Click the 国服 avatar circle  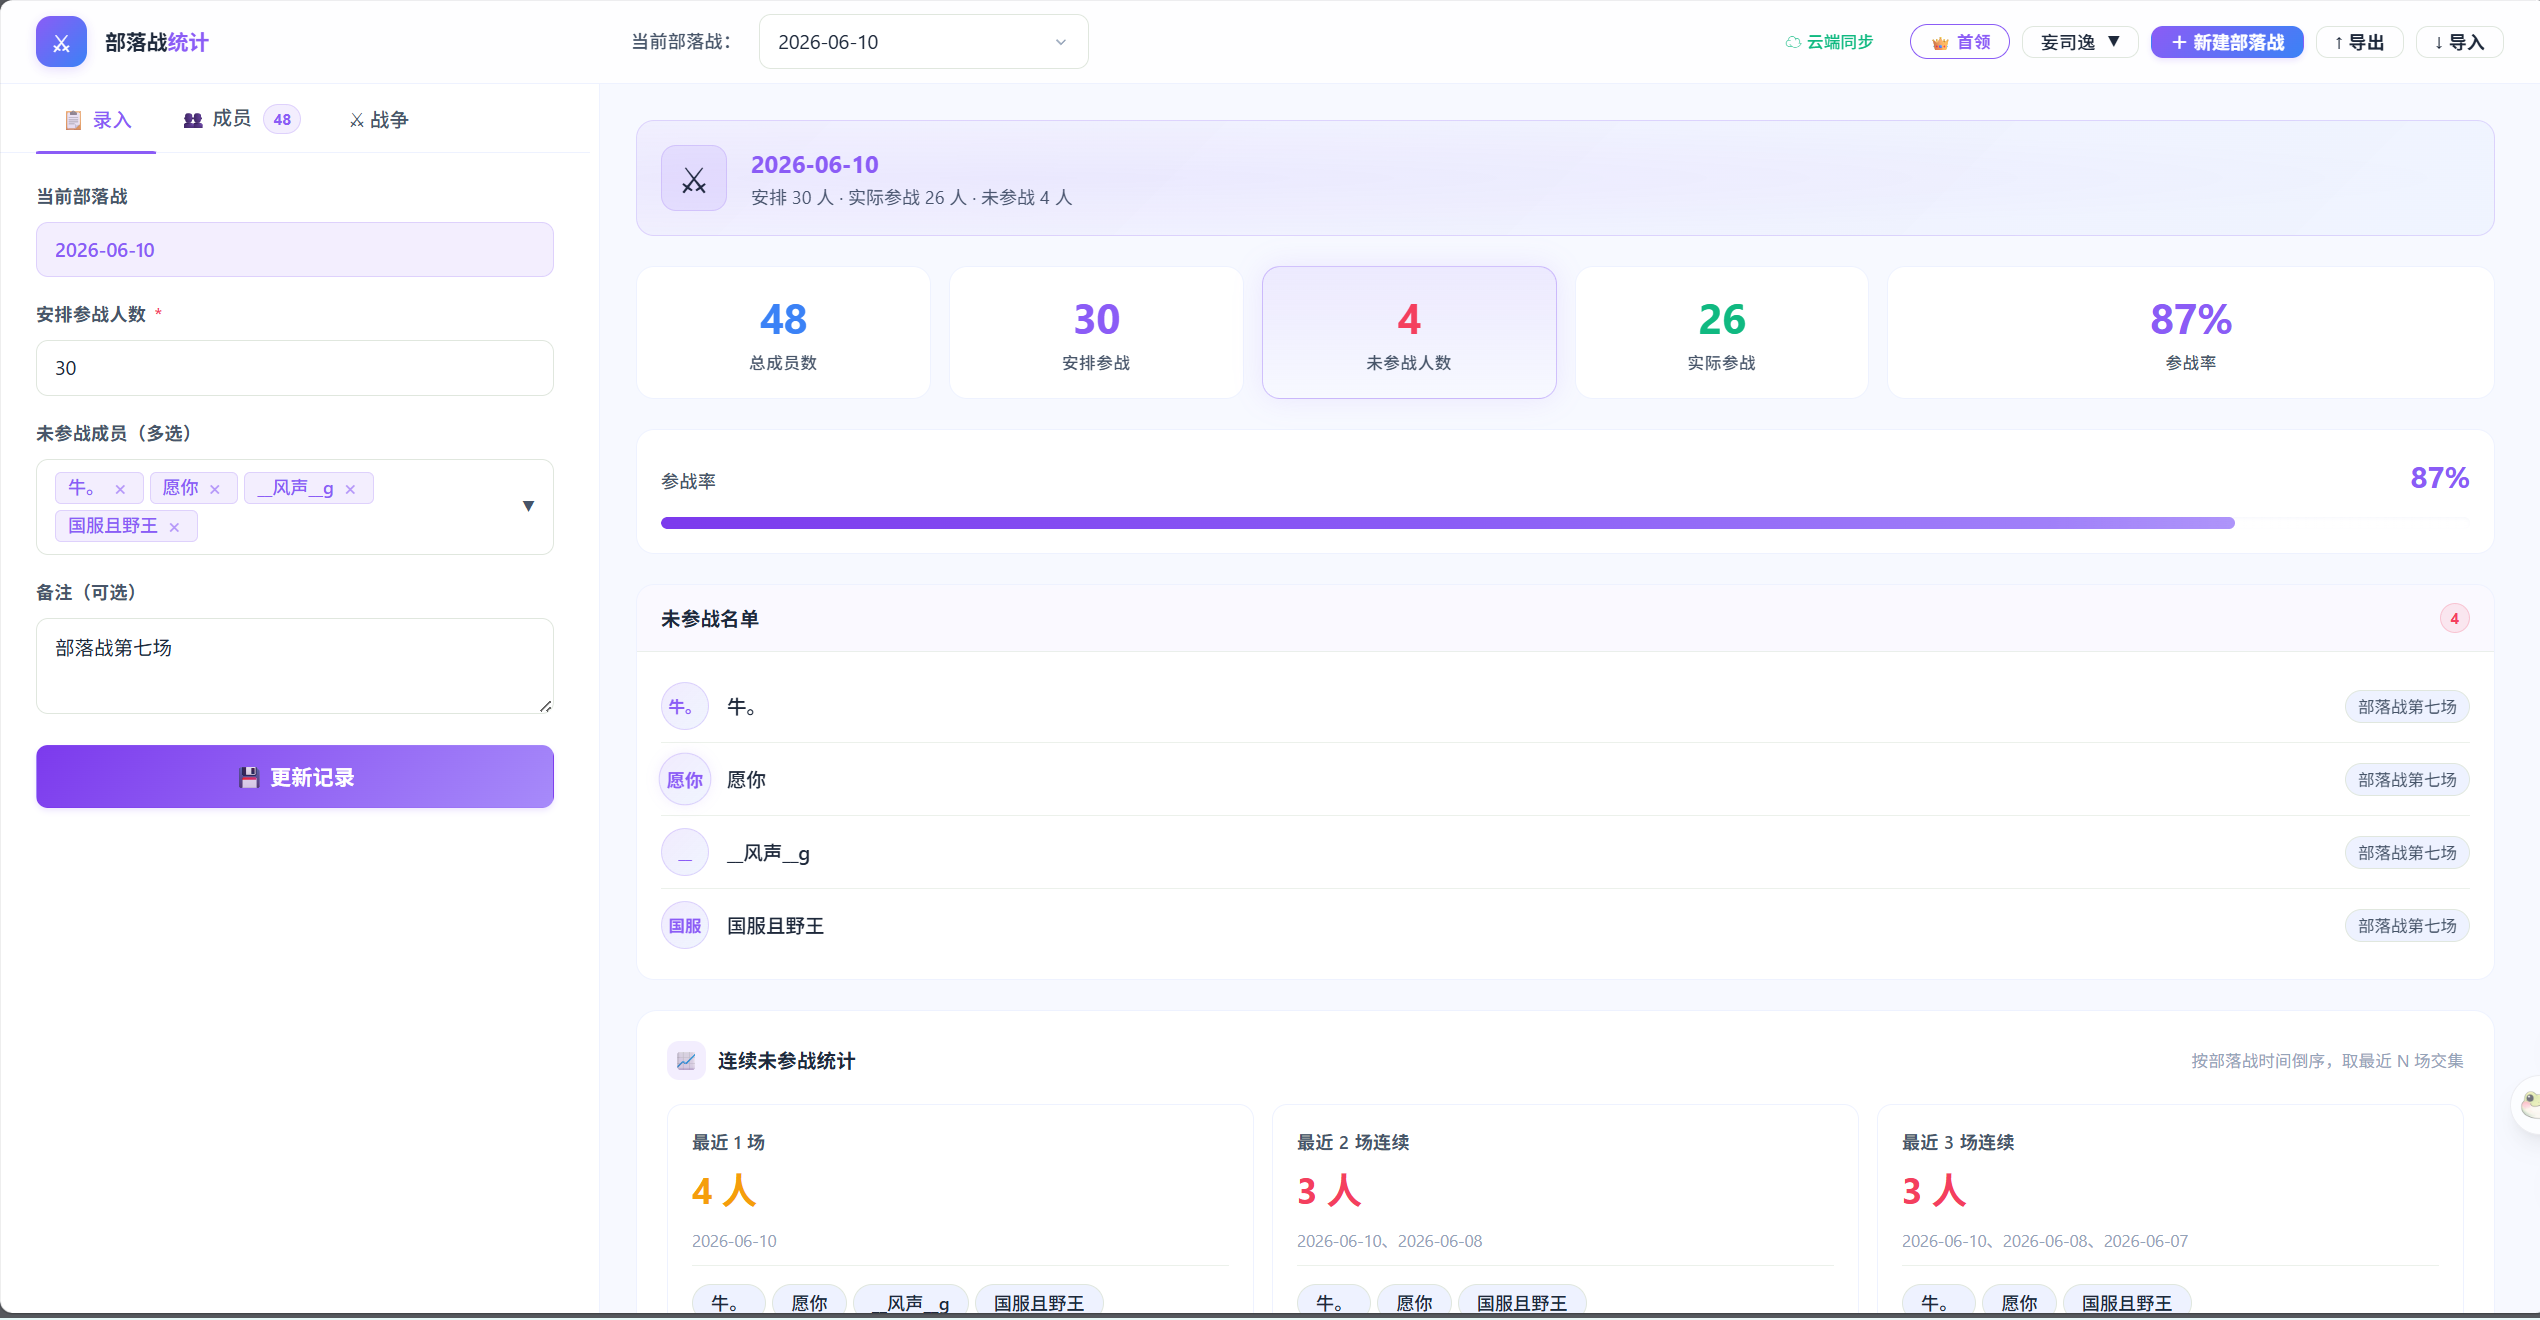[685, 926]
